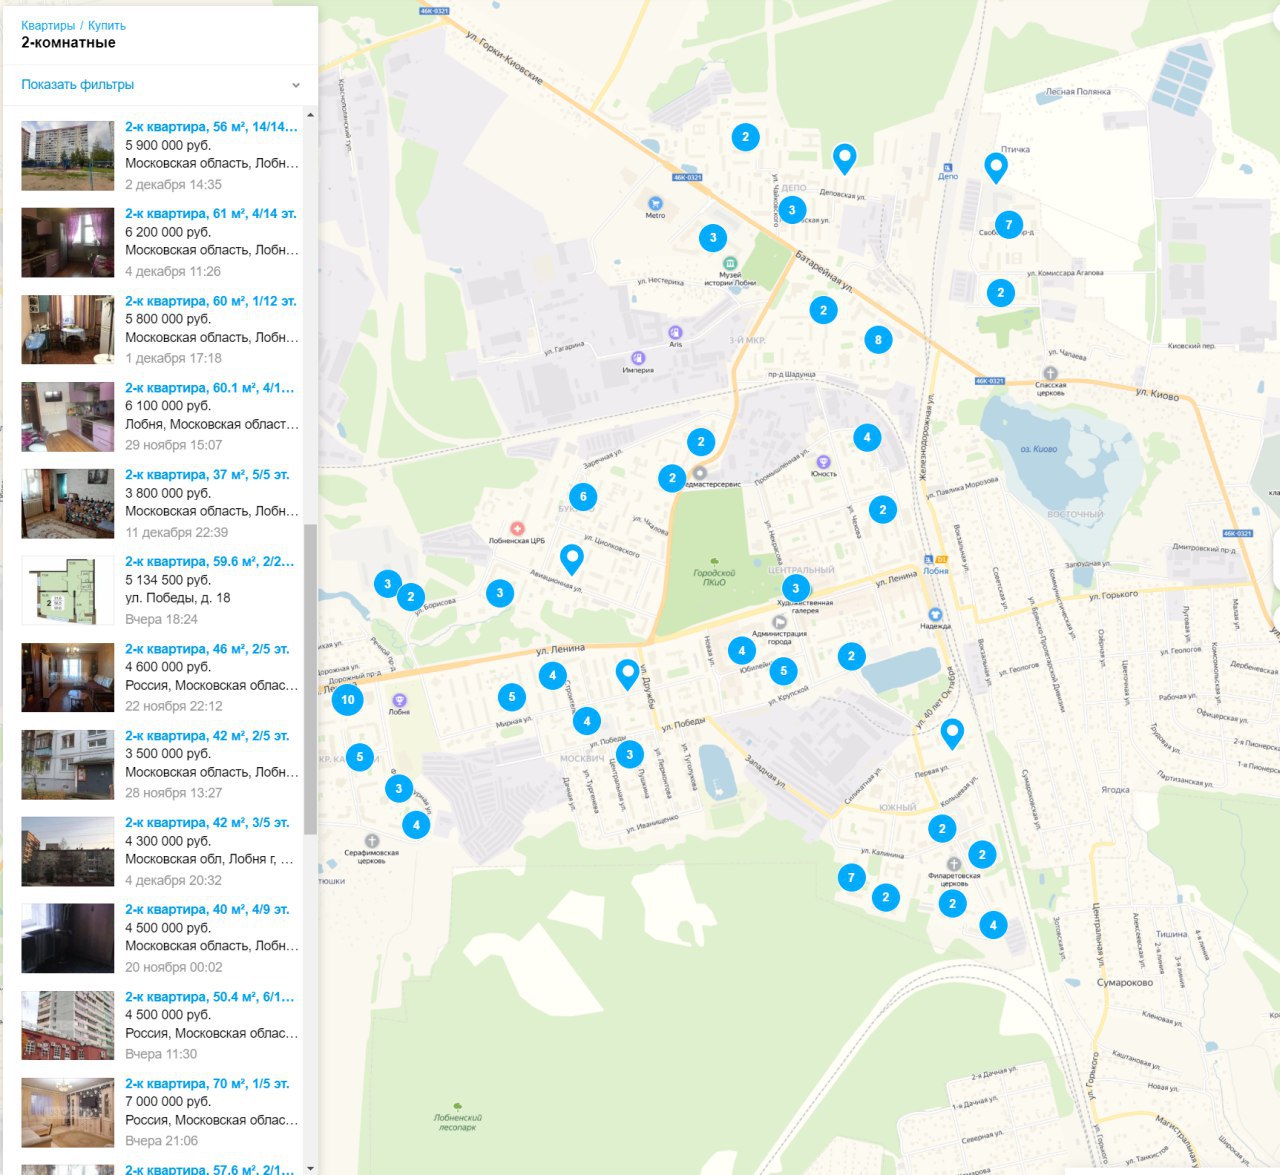Viewport: 1280px width, 1175px height.
Task: Click the Империя shop icon
Action: point(637,358)
